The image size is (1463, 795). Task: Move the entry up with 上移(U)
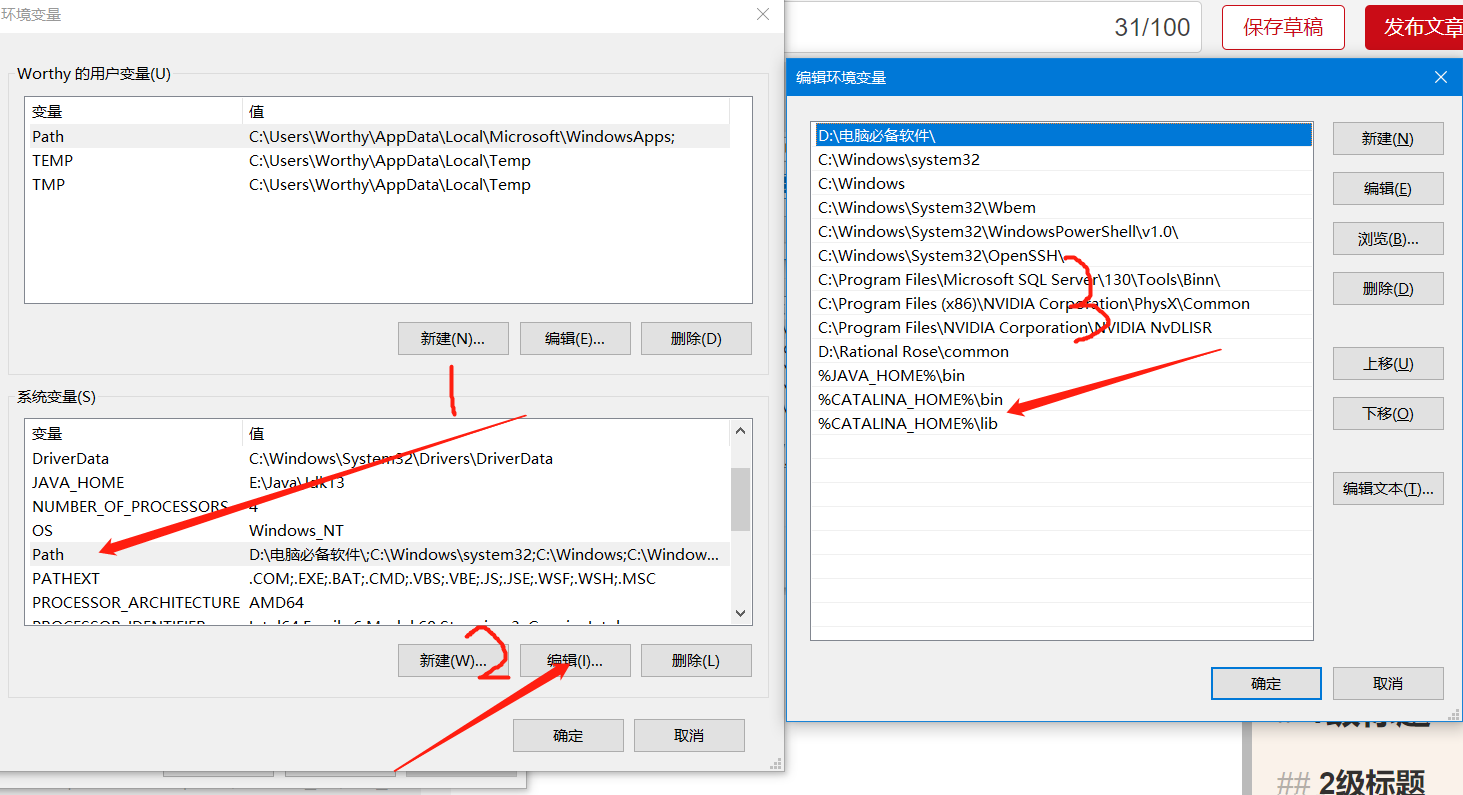pyautogui.click(x=1387, y=364)
